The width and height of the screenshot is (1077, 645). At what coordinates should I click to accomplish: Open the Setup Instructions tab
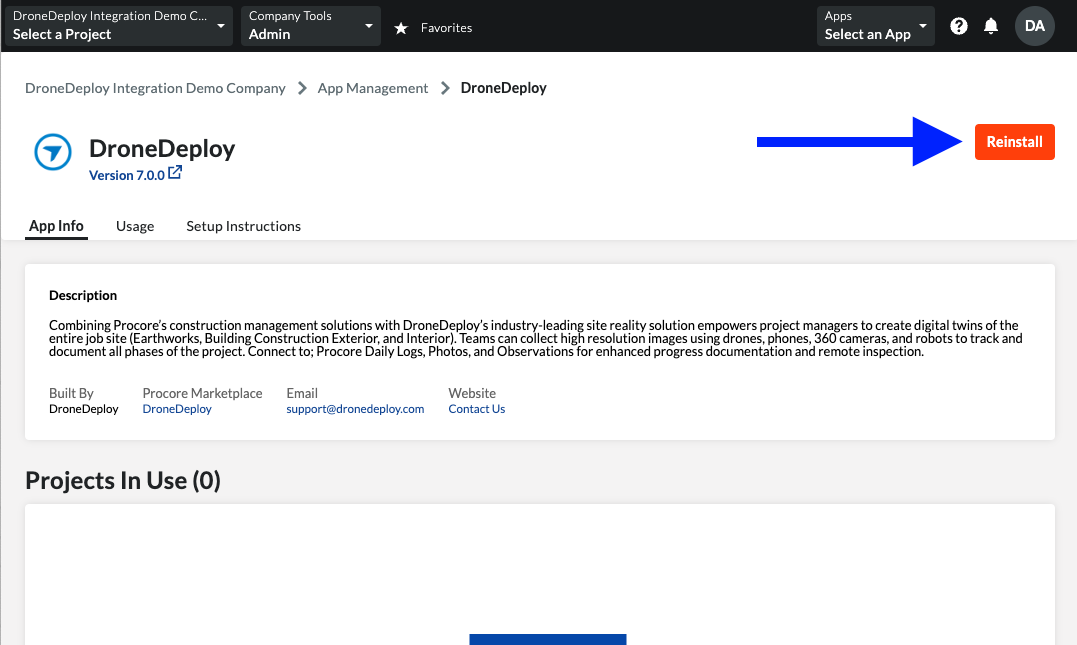(x=244, y=226)
